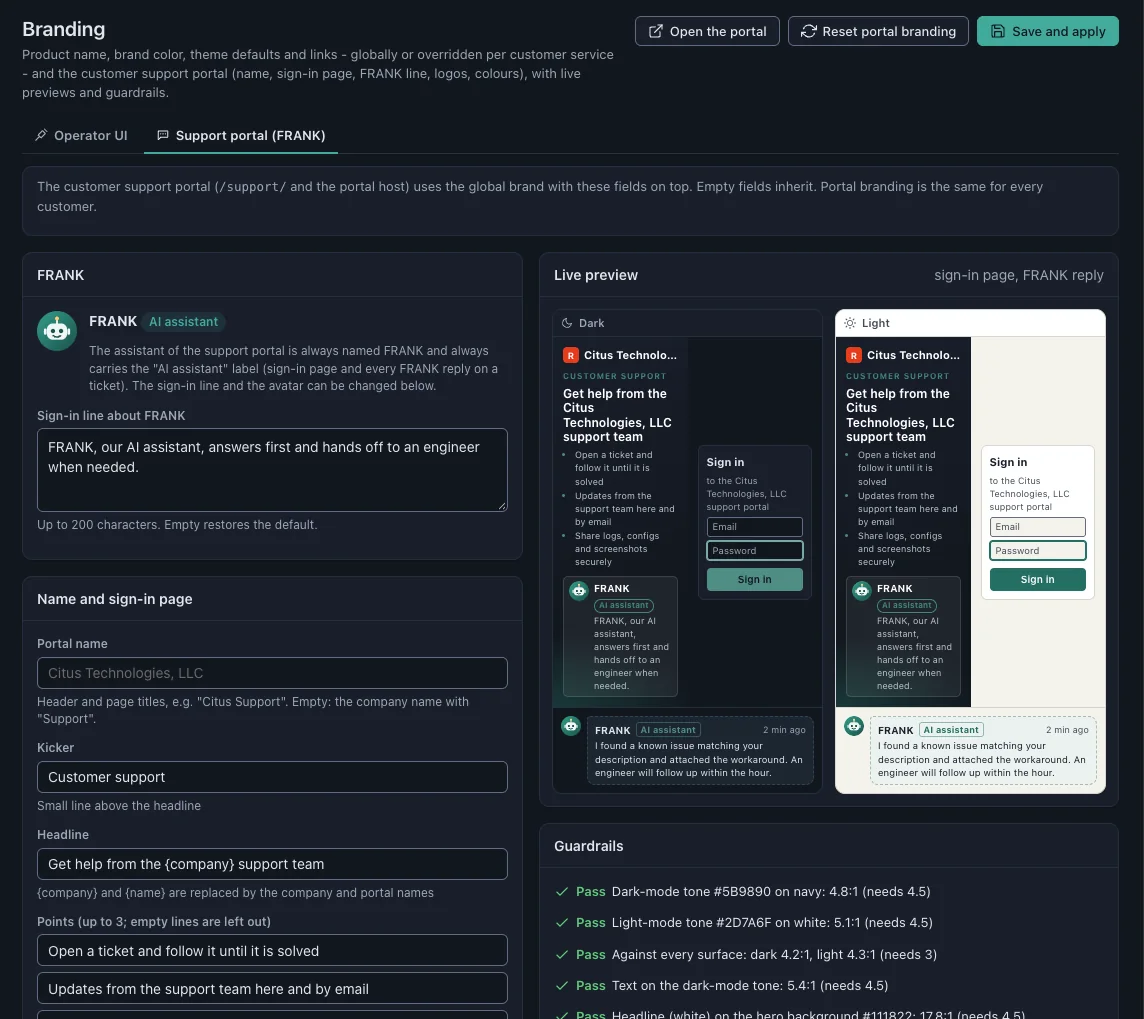1144x1019 pixels.
Task: Click the FRANK reply avatar in the Dark preview
Action: pyautogui.click(x=571, y=726)
